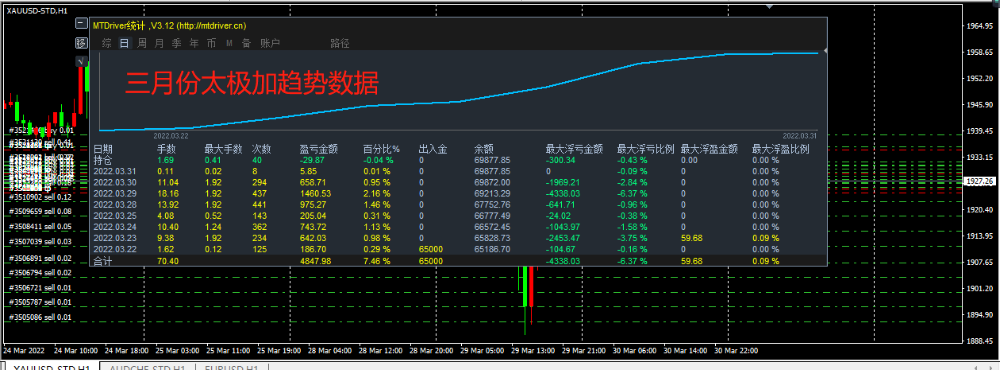Click the M tab in statistics panel
The height and width of the screenshot is (370, 1000).
(x=228, y=43)
